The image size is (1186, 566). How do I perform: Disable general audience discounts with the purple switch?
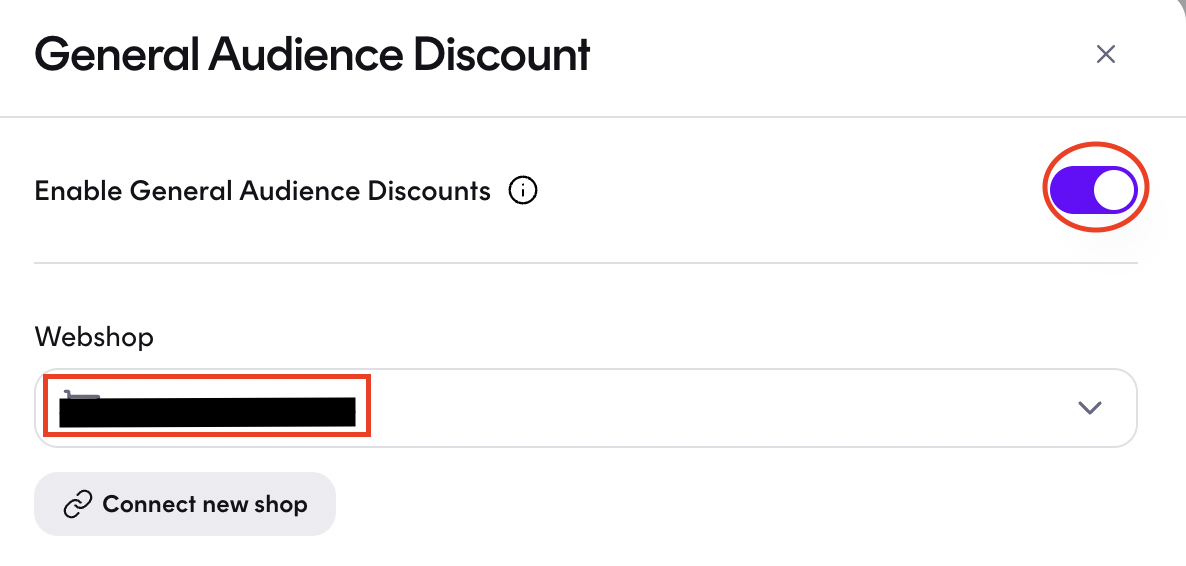point(1093,189)
